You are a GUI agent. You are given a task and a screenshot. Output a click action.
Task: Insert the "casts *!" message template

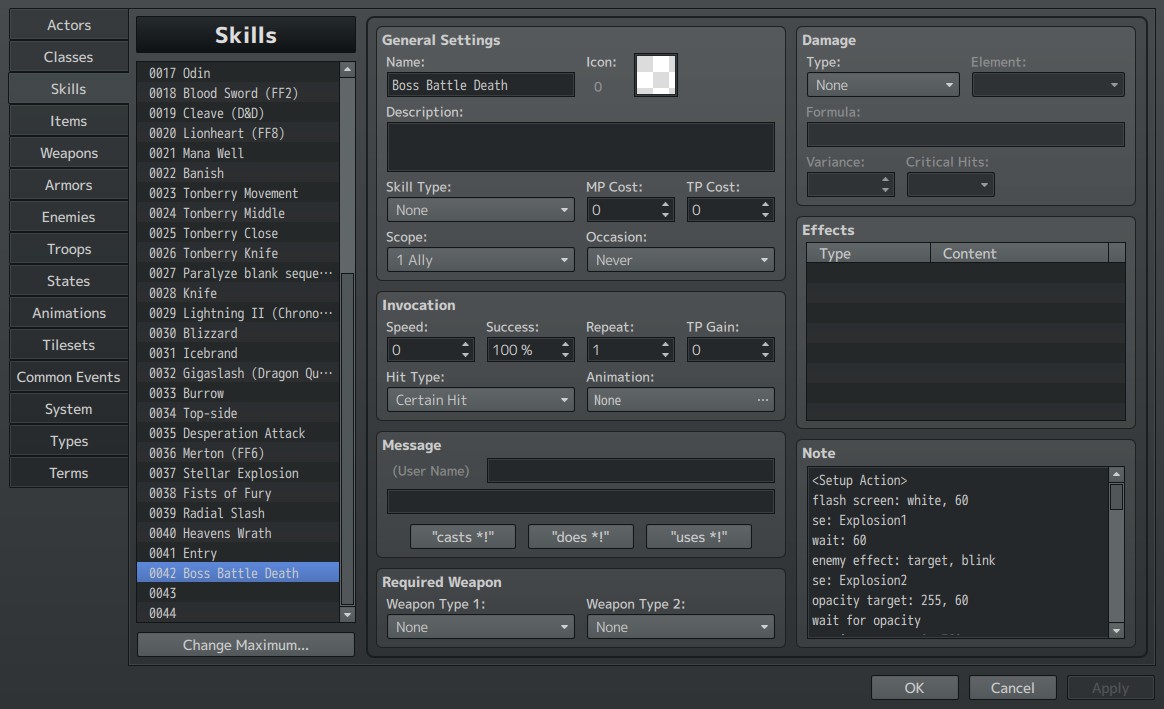pyautogui.click(x=462, y=537)
